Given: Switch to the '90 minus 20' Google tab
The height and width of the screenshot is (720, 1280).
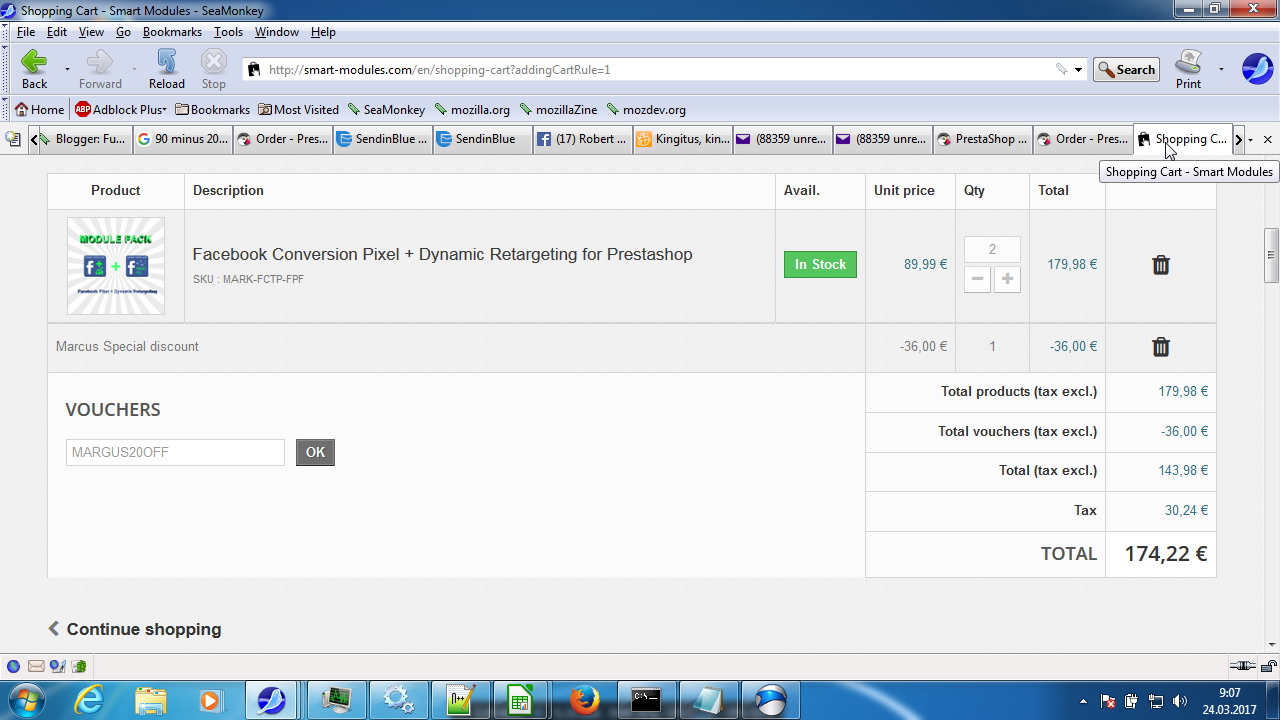Looking at the screenshot, I should [183, 139].
